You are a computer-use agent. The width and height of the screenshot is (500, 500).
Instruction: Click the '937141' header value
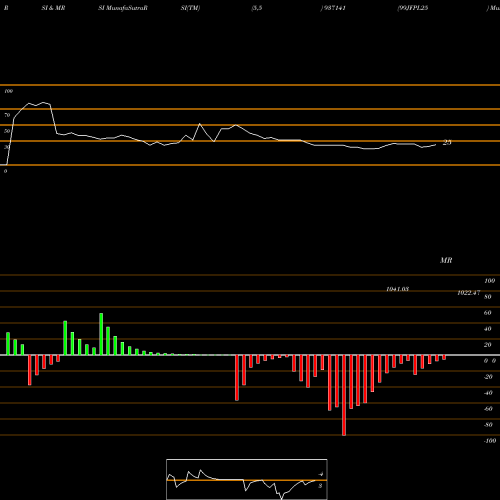click(x=334, y=8)
